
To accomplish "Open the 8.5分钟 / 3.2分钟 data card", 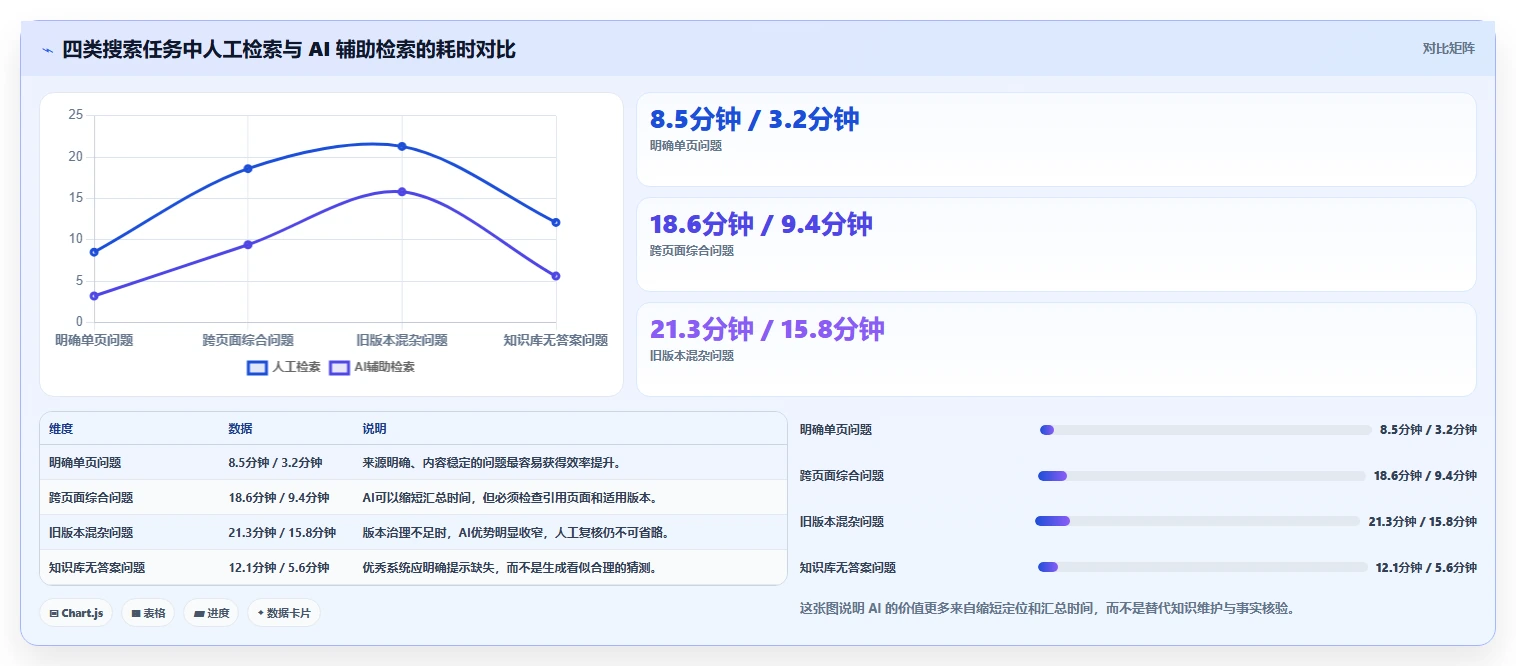I will pyautogui.click(x=1056, y=139).
